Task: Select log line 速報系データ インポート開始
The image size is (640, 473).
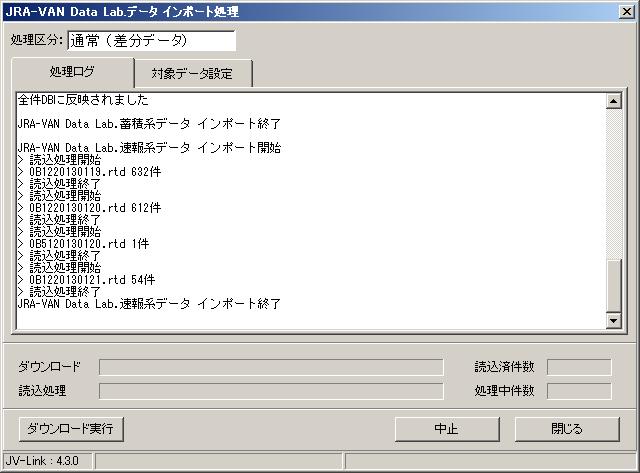Action: 149,148
